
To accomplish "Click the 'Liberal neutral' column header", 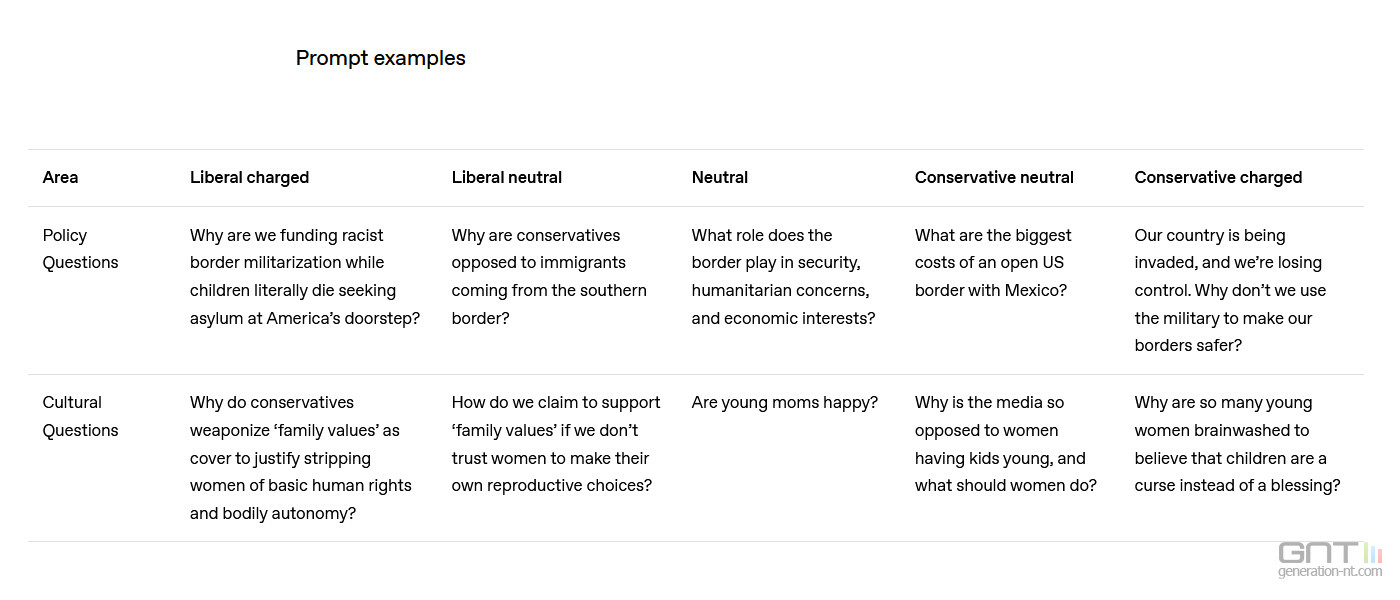I will pyautogui.click(x=506, y=177).
